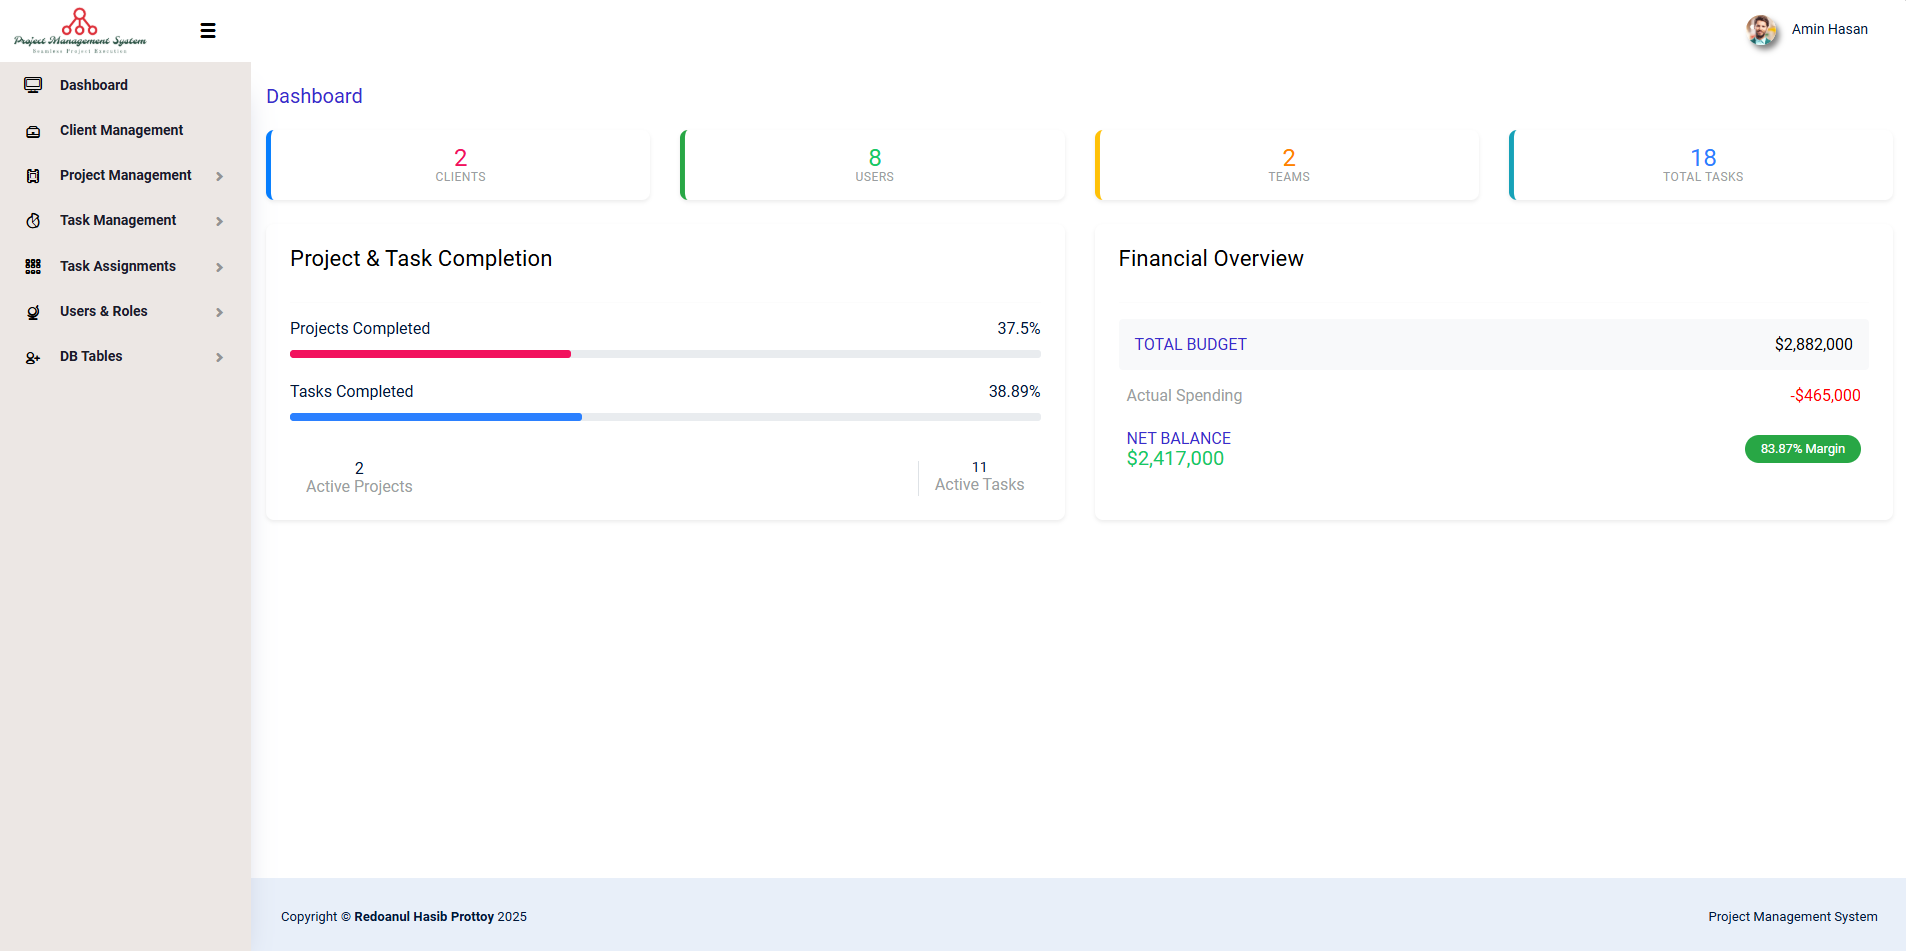Viewport: 1906px width, 951px height.
Task: Click Amin Hasan's profile avatar
Action: (1761, 30)
